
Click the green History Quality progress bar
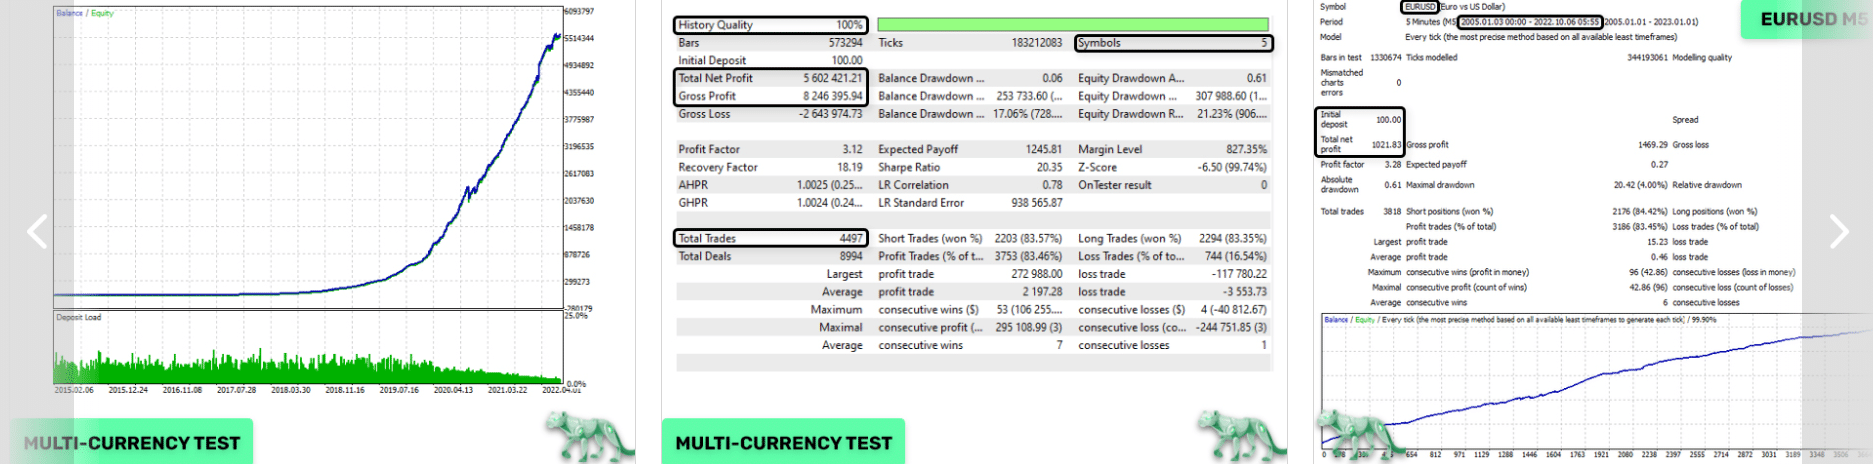coord(1072,24)
